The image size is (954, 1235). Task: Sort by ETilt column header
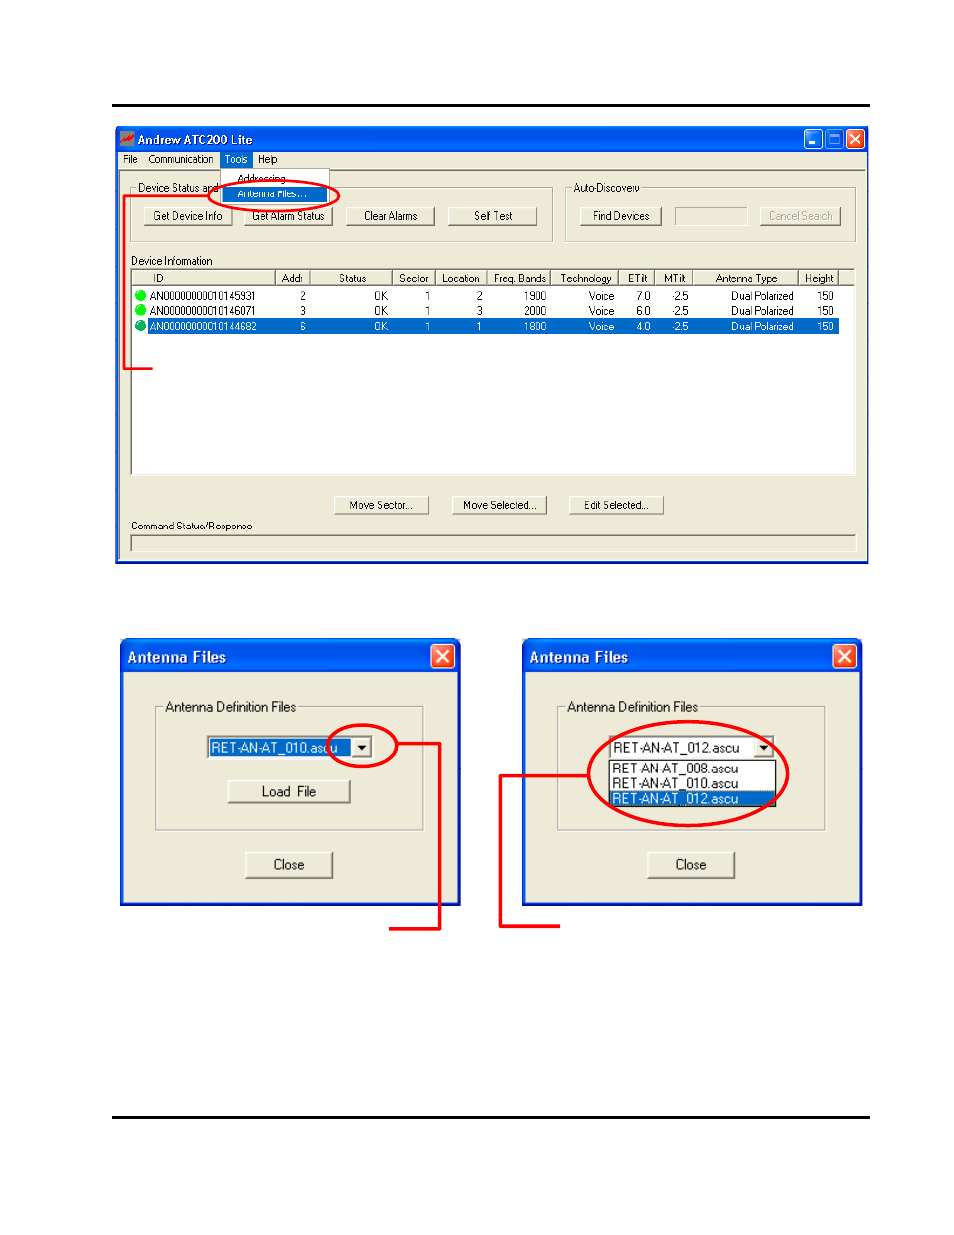[638, 278]
